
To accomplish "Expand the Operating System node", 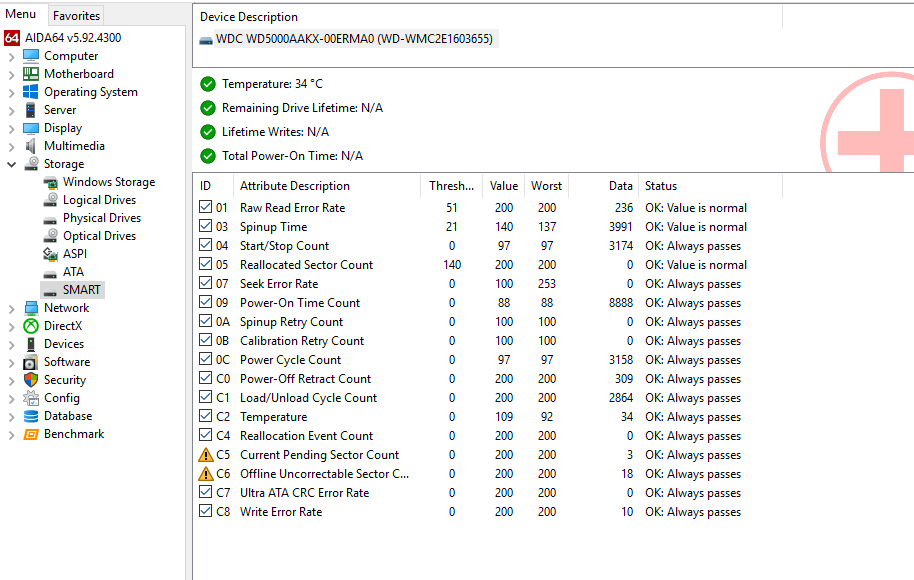I will (x=12, y=93).
